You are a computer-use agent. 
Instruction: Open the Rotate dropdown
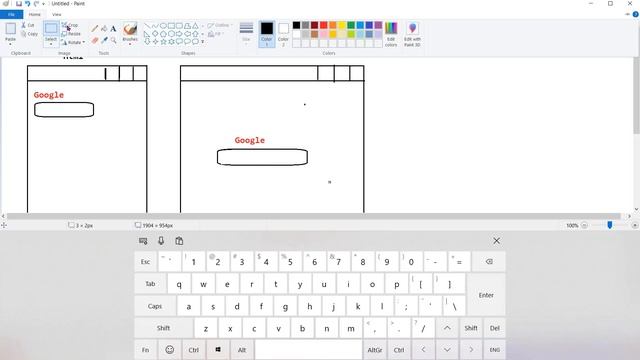pyautogui.click(x=73, y=42)
